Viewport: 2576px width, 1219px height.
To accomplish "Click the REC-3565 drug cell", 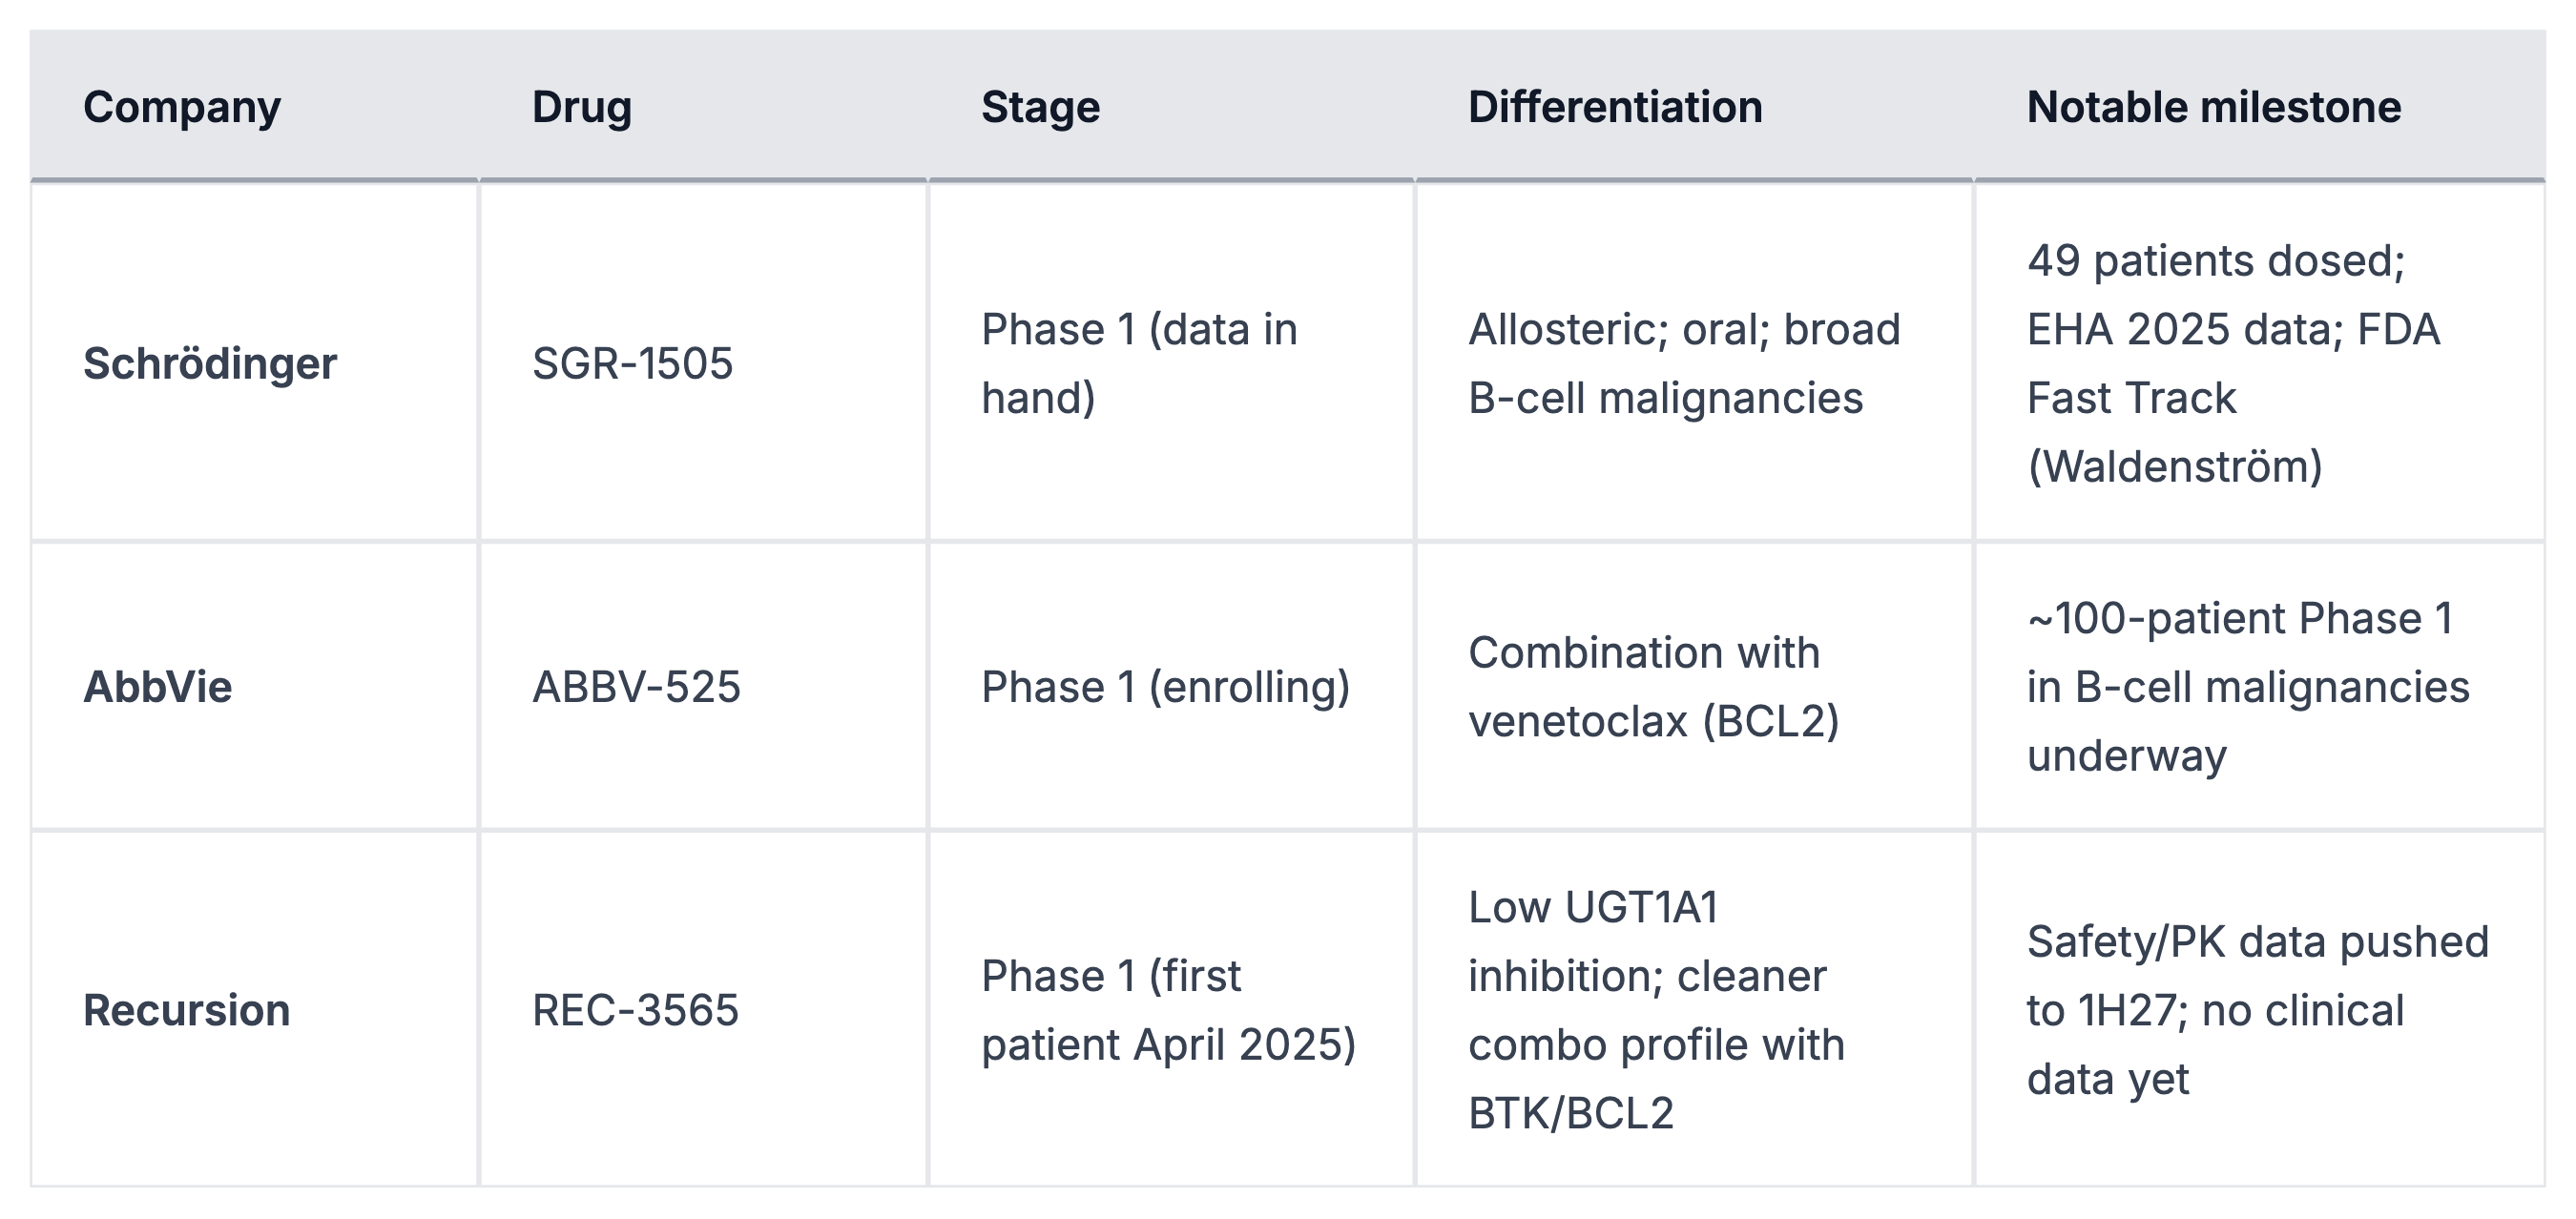I will (x=635, y=1010).
